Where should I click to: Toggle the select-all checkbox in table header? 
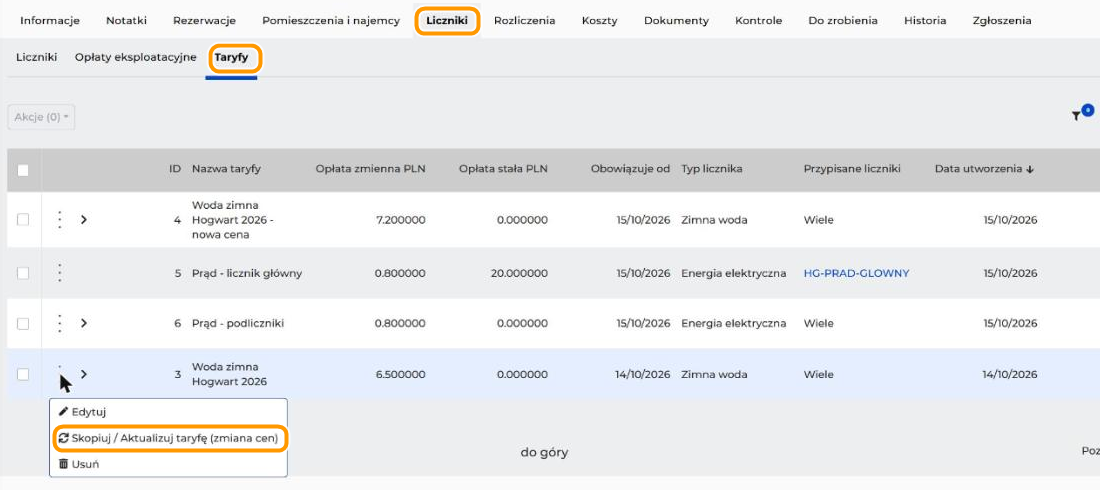click(22, 170)
